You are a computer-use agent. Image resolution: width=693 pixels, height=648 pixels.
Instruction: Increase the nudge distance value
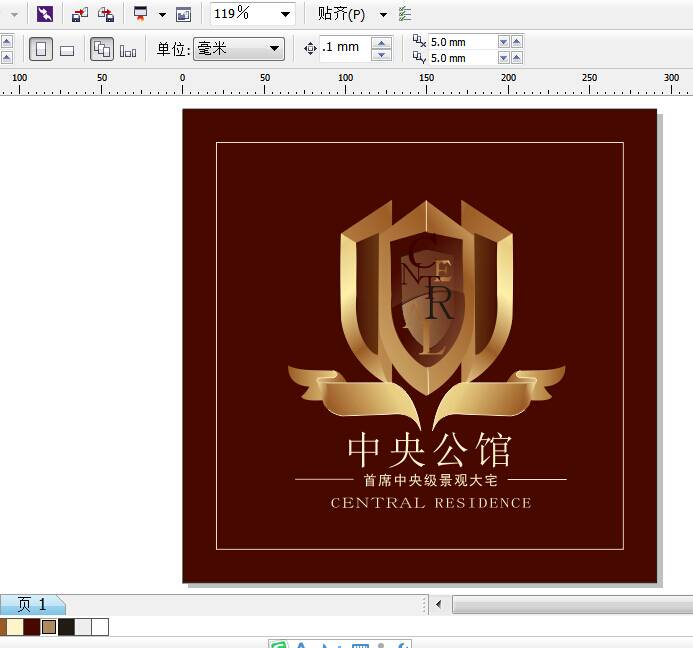381,43
